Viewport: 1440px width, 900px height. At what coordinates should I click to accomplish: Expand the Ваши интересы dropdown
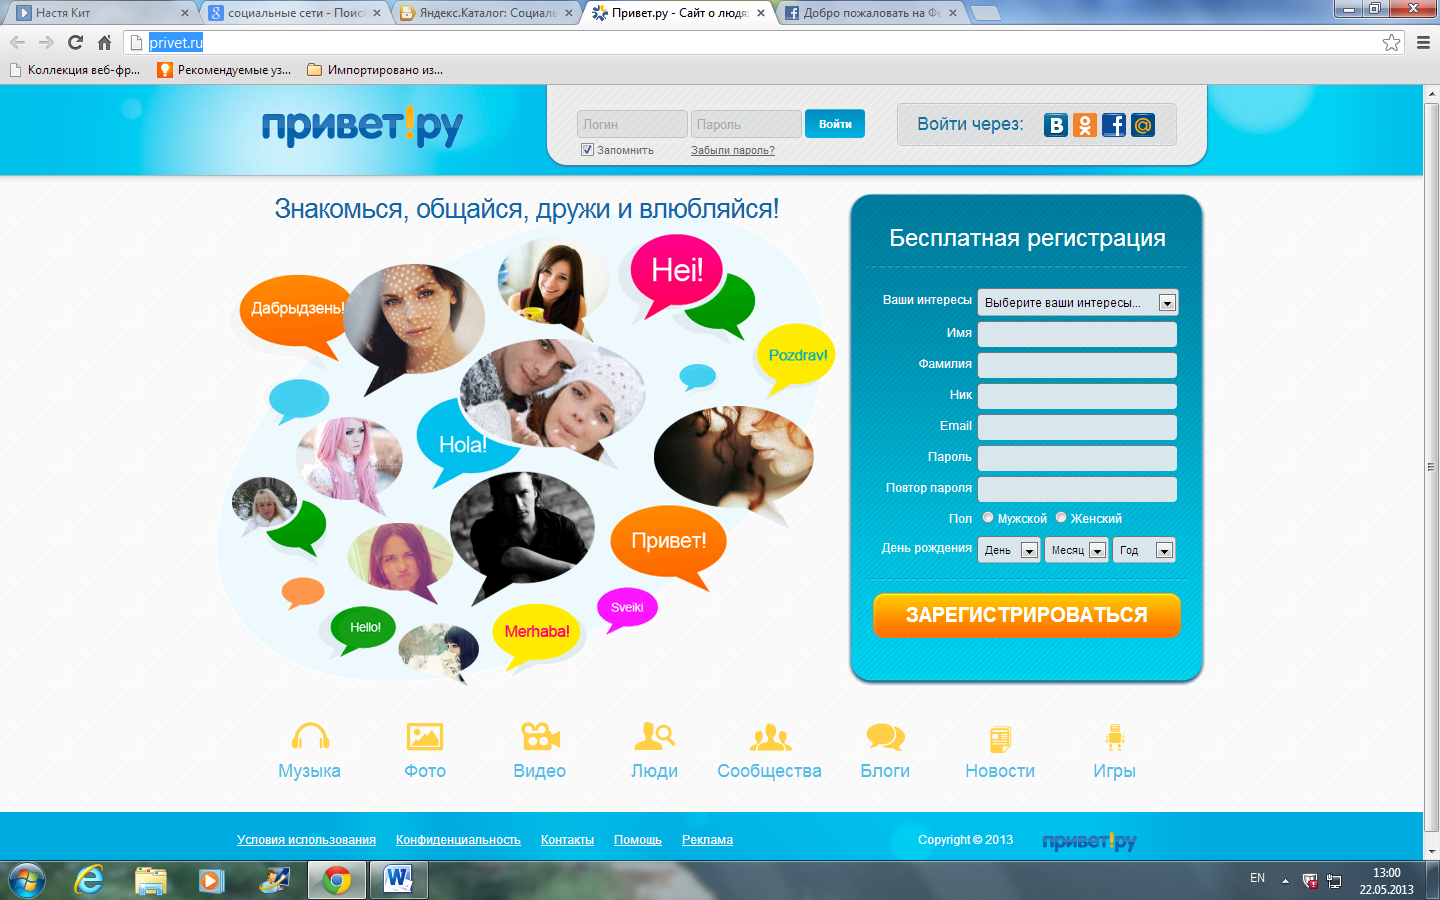point(1078,302)
